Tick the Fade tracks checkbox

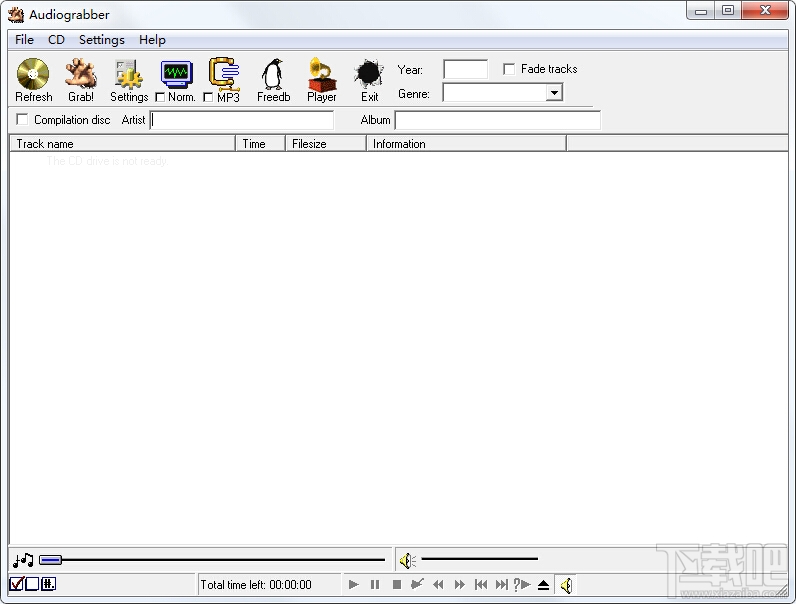509,69
